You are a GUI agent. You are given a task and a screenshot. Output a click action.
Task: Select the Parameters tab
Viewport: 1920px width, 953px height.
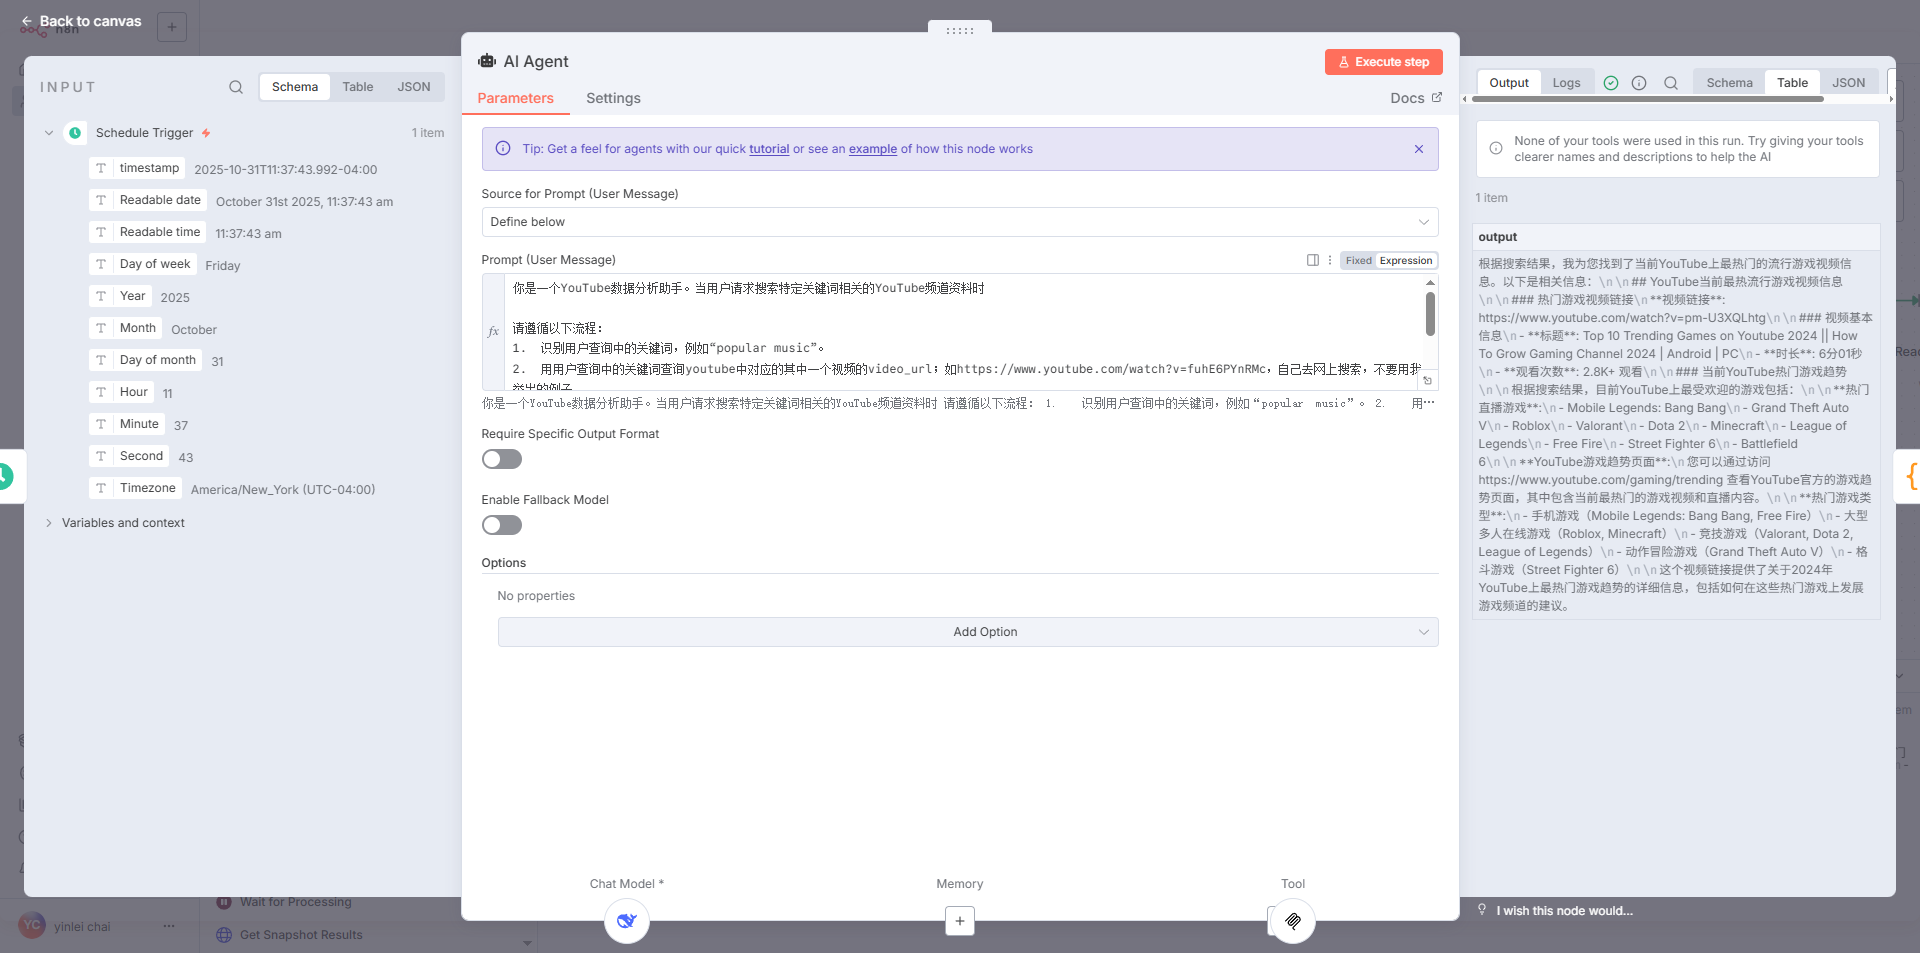click(x=515, y=98)
